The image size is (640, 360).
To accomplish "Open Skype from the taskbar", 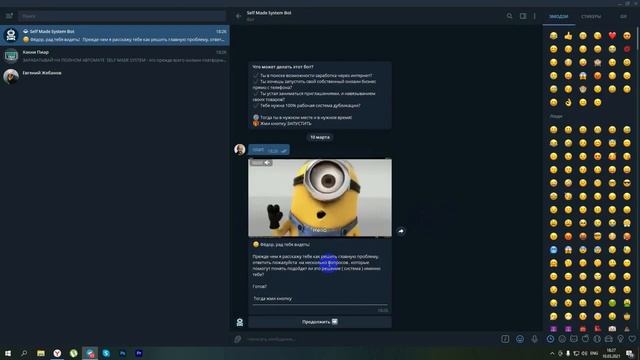I will [x=106, y=353].
